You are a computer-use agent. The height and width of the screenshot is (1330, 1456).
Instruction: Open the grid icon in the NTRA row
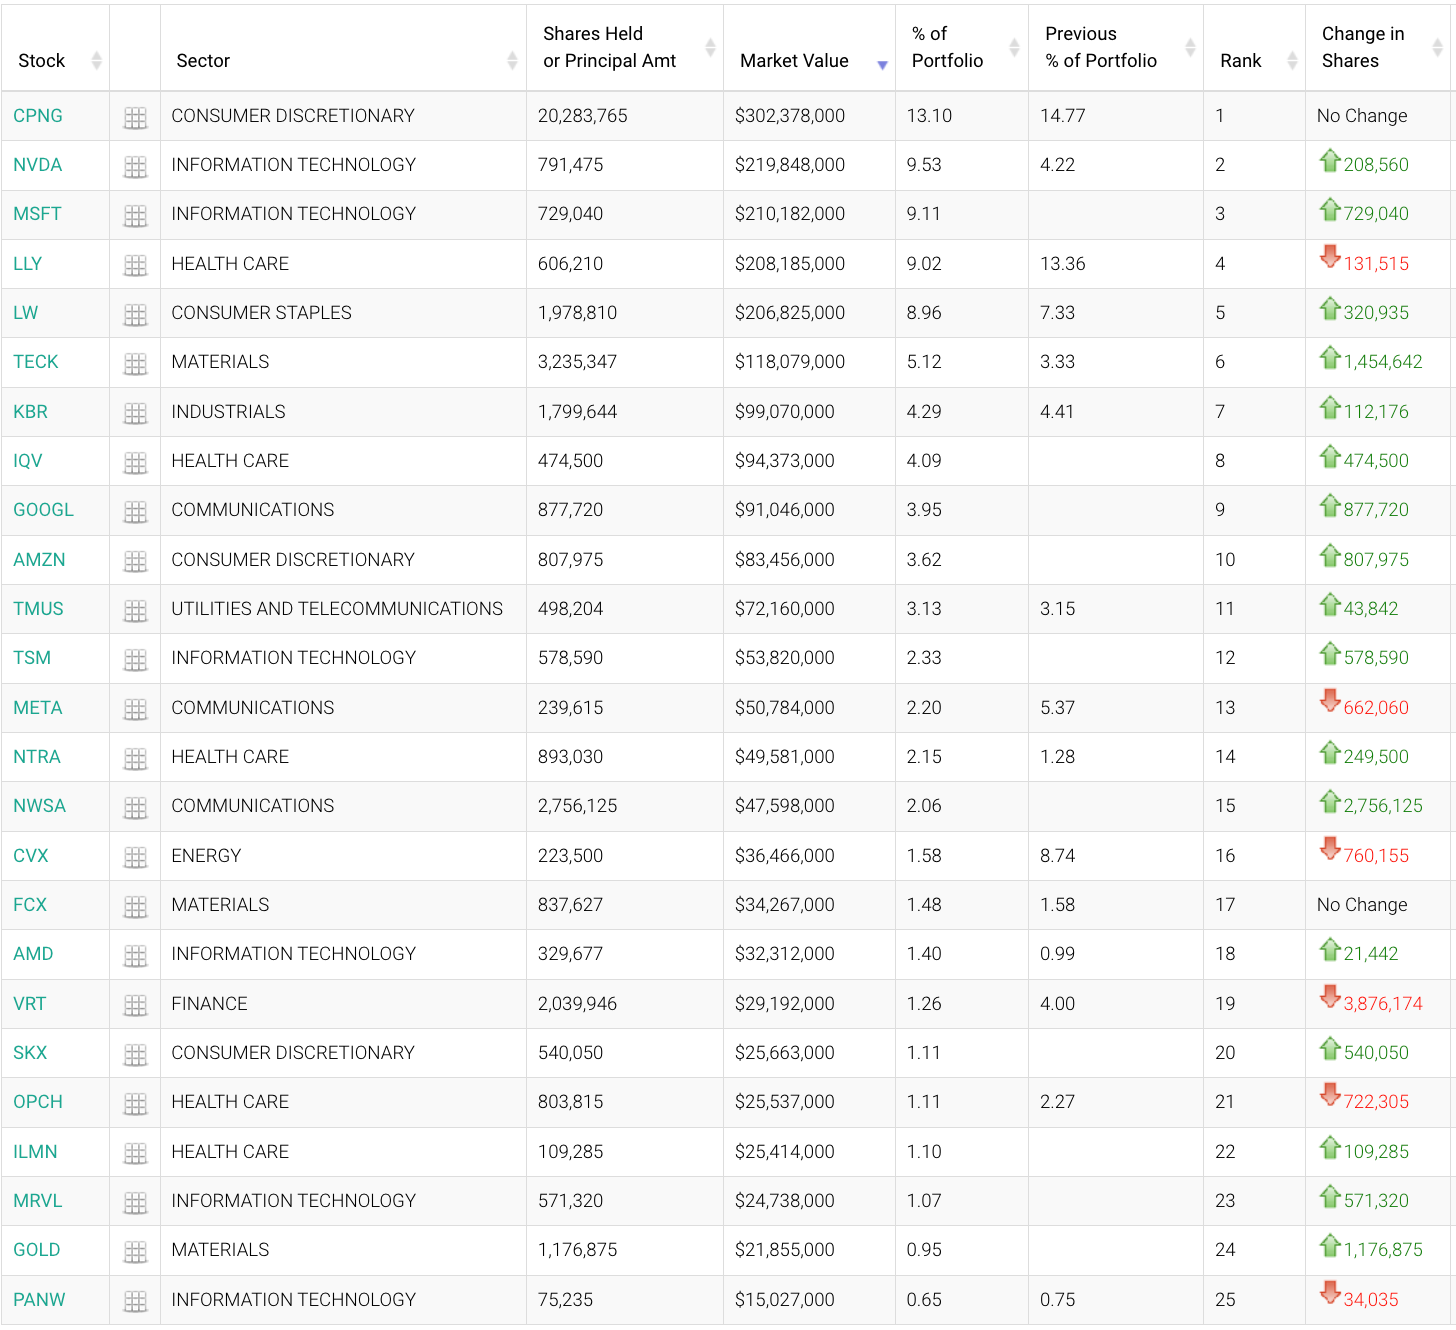135,759
